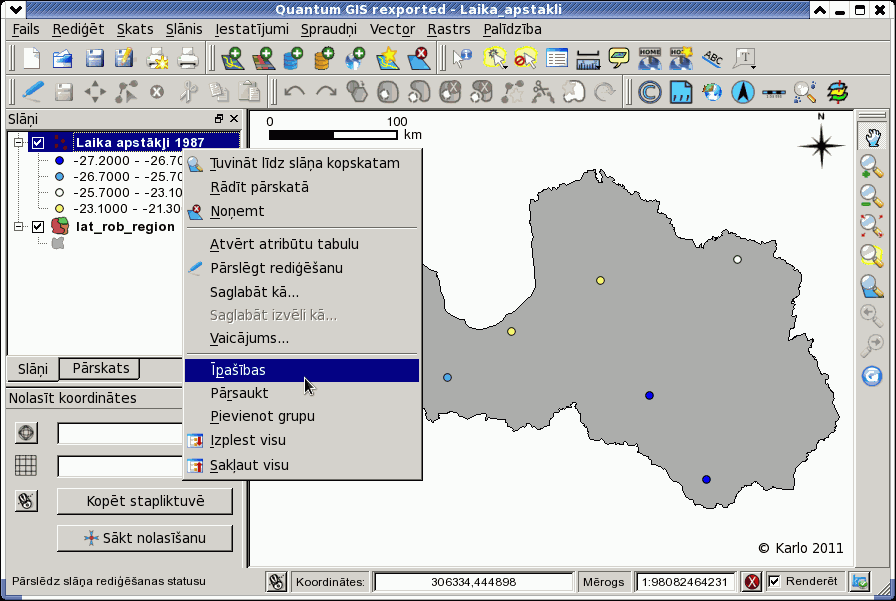Screen dimensions: 896x601
Task: Choose Tuvināt līdz slāņa kopskatam
Action: click(302, 163)
